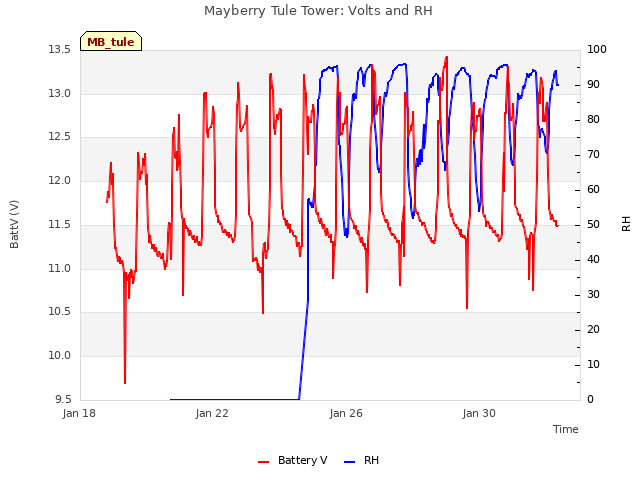Click the 9.5 left axis value
This screenshot has width=640, height=480.
point(63,399)
